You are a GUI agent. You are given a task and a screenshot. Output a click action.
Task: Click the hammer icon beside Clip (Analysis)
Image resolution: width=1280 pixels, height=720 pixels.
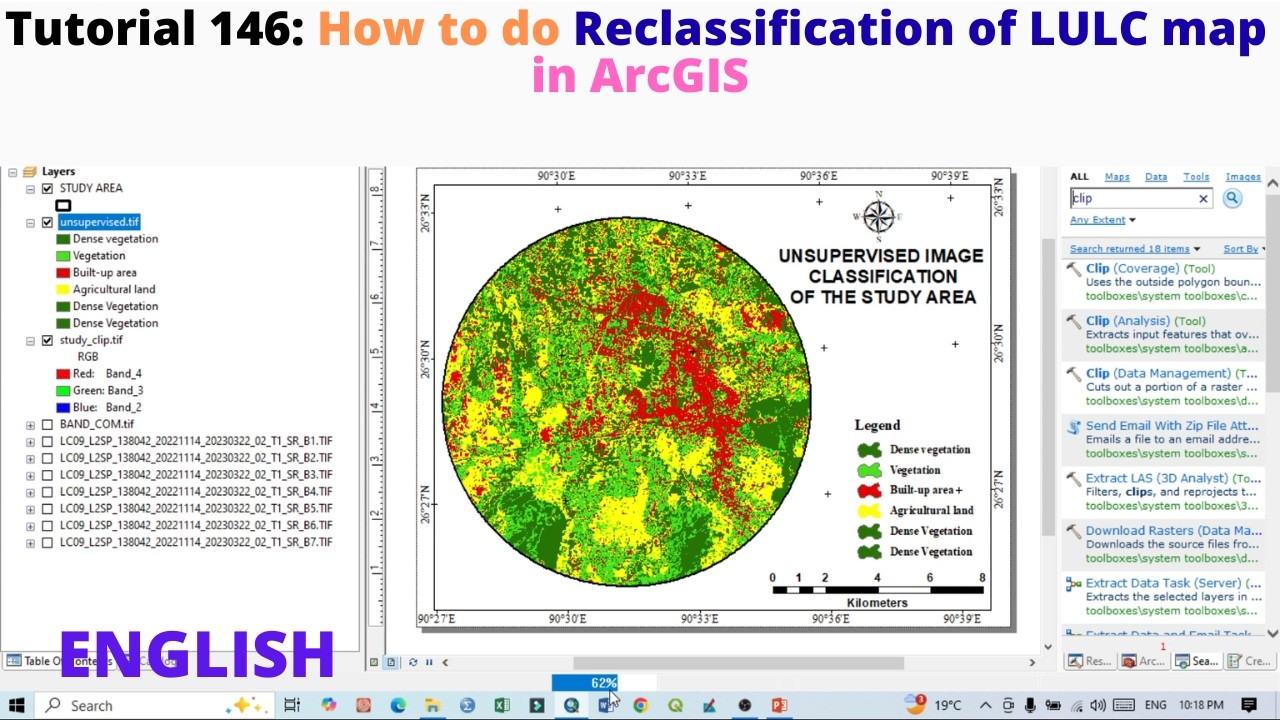click(x=1073, y=322)
